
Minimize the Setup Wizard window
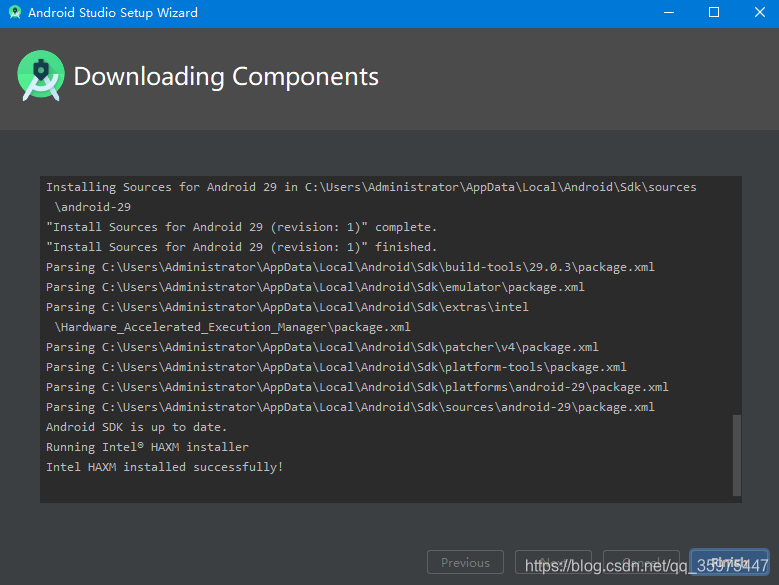click(669, 12)
